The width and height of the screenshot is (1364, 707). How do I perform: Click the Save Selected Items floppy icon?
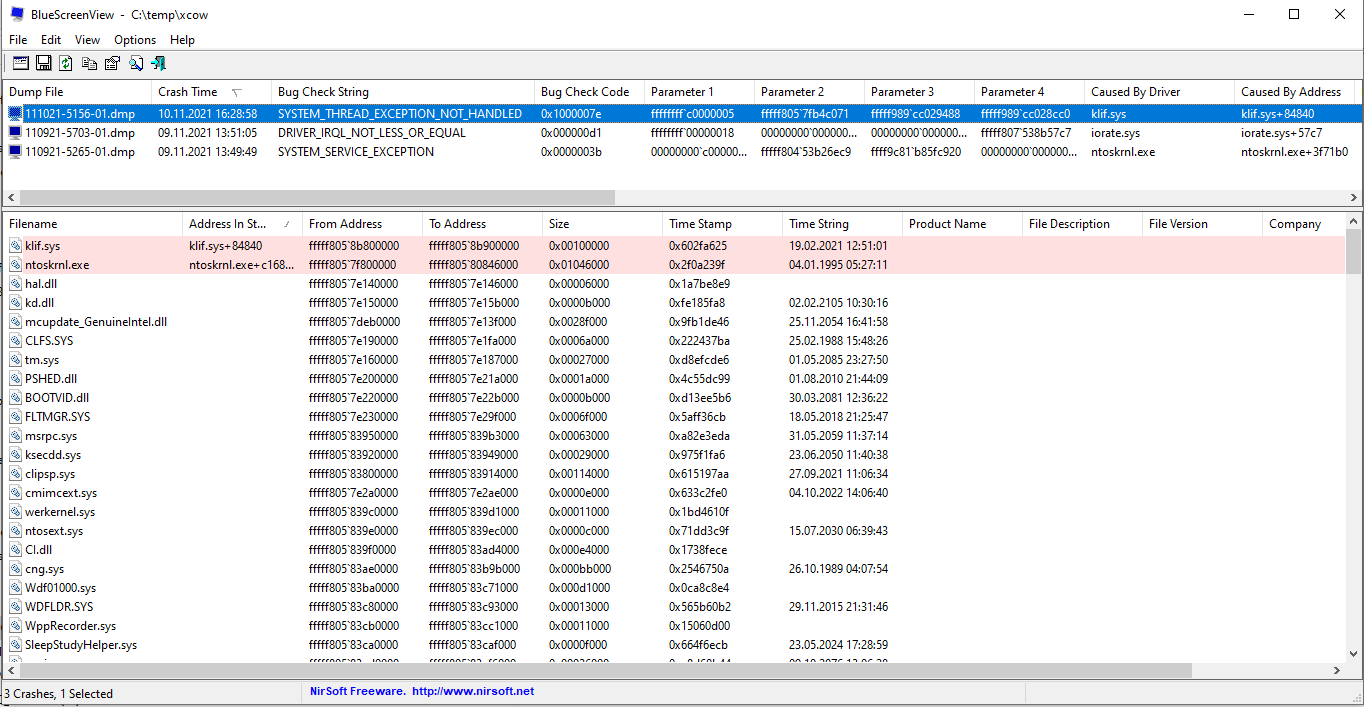[43, 63]
